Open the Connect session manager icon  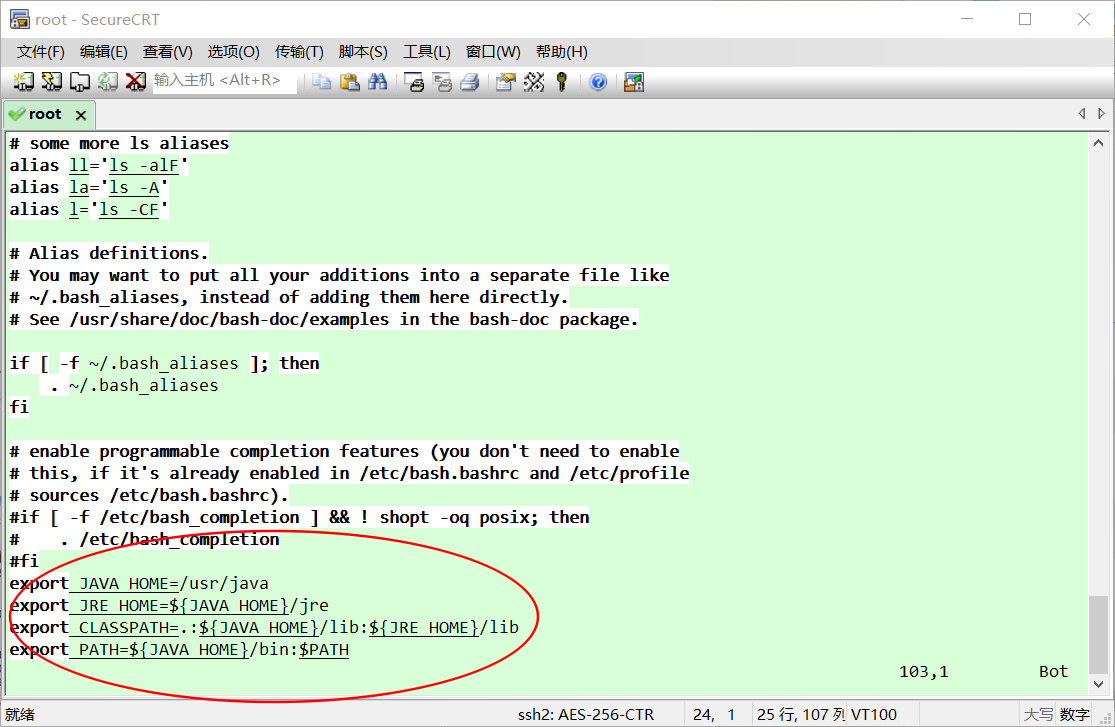[23, 82]
